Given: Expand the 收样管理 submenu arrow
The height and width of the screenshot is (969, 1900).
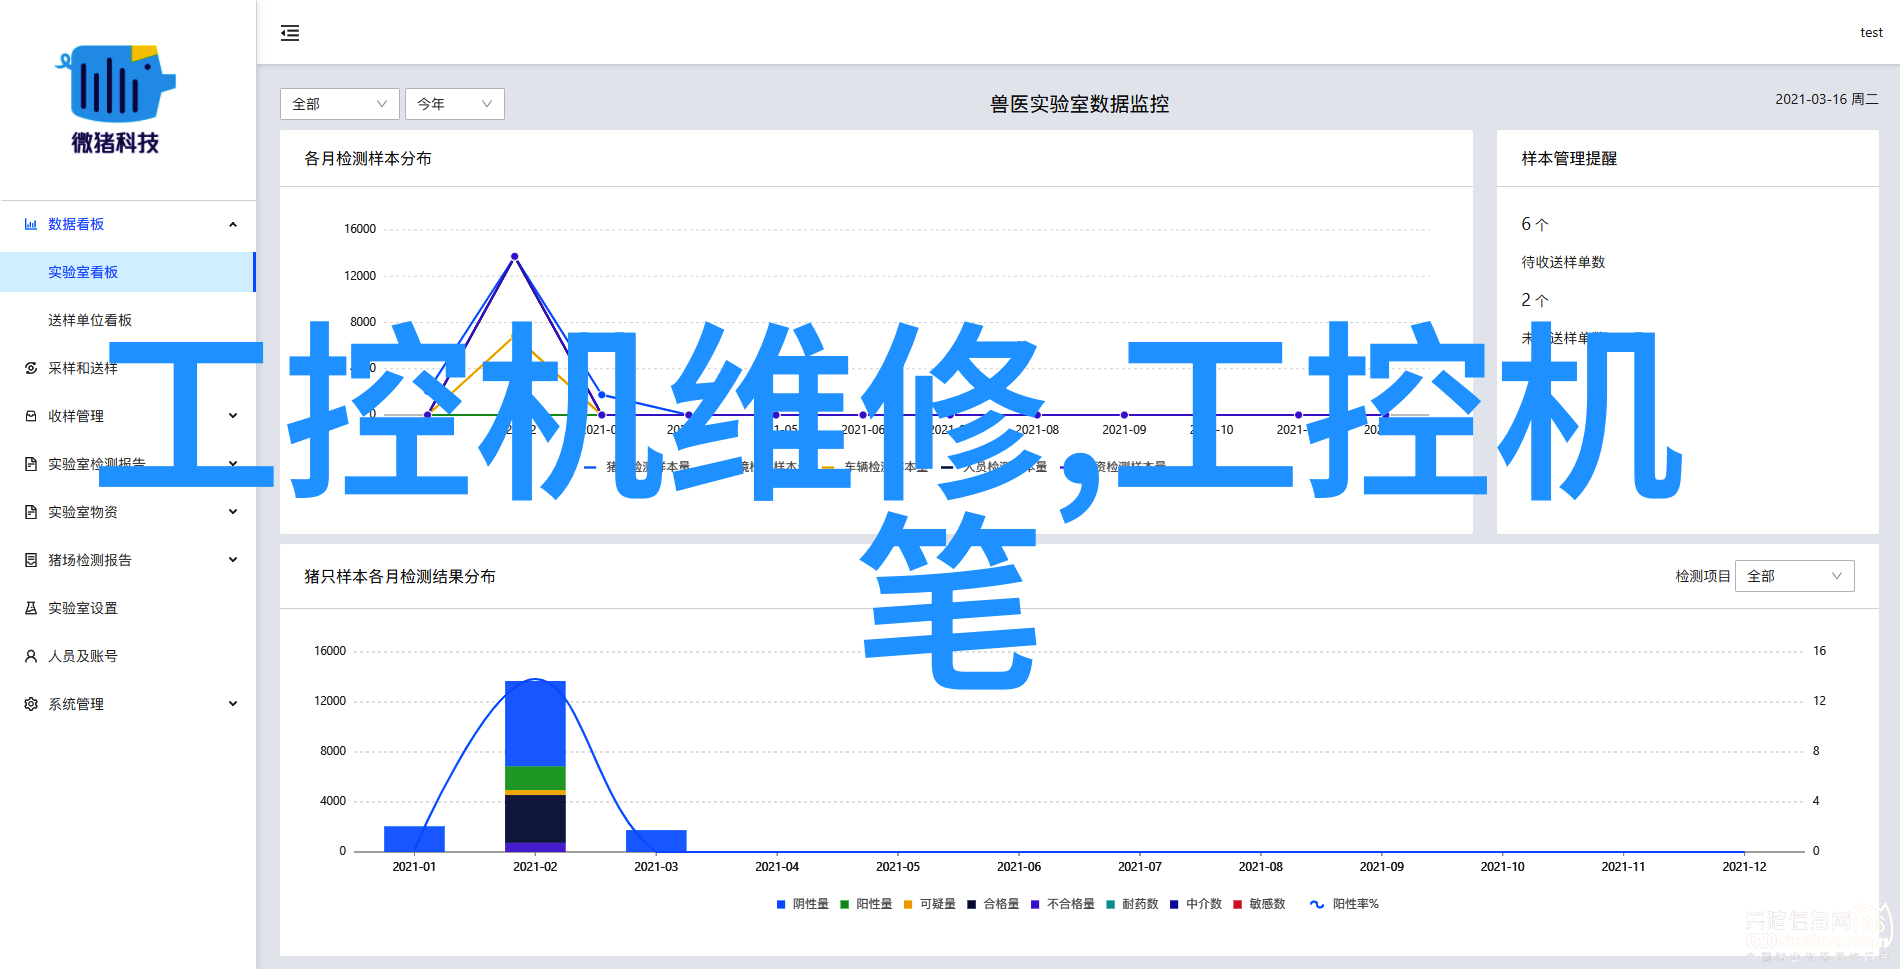Looking at the screenshot, I should [233, 416].
